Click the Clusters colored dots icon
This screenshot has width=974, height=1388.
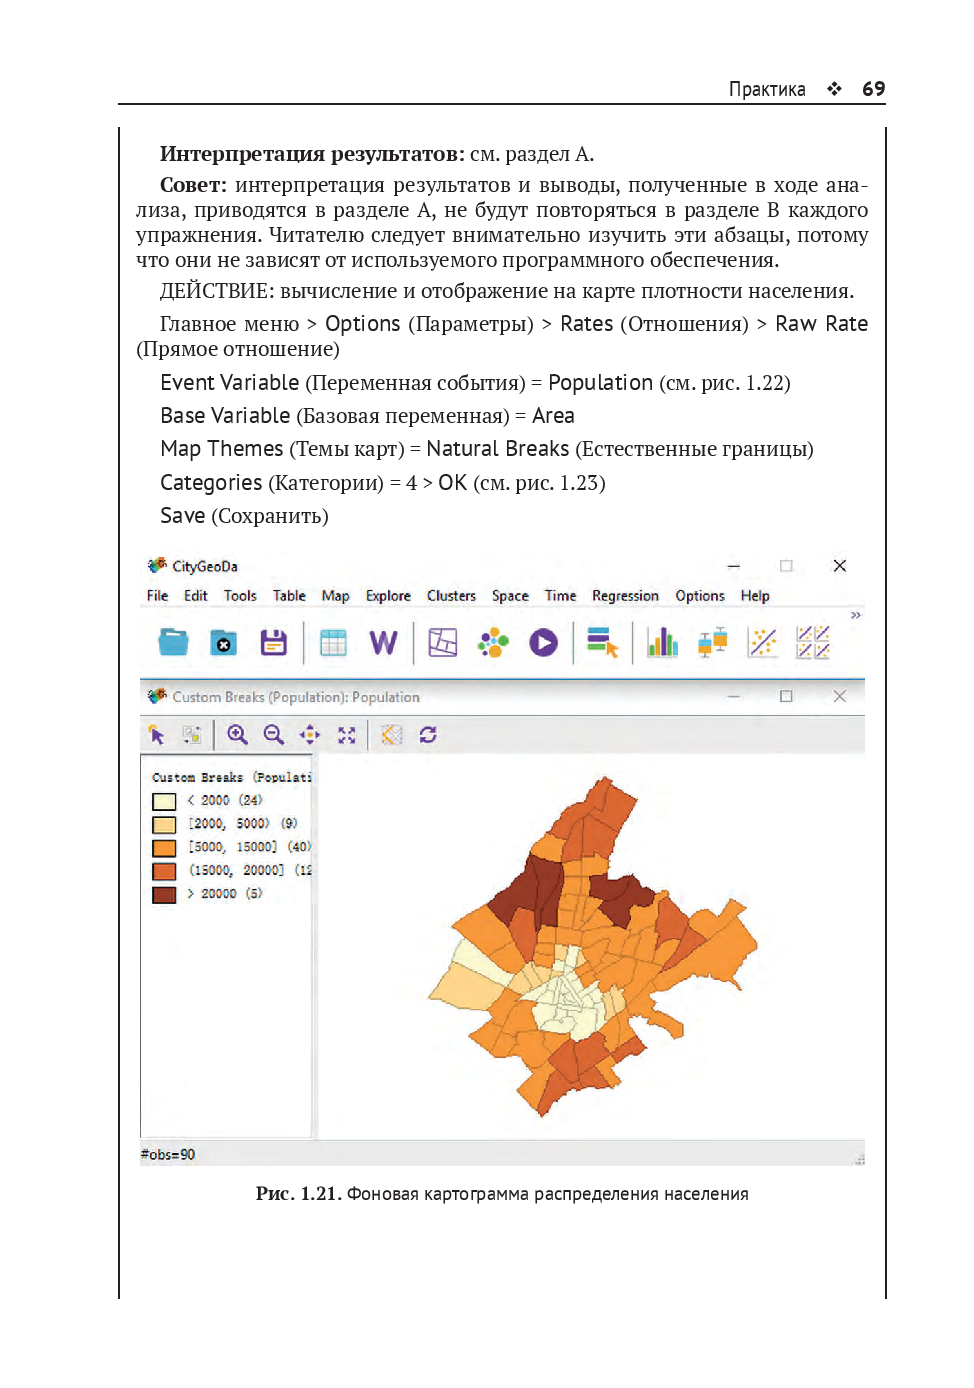point(493,643)
